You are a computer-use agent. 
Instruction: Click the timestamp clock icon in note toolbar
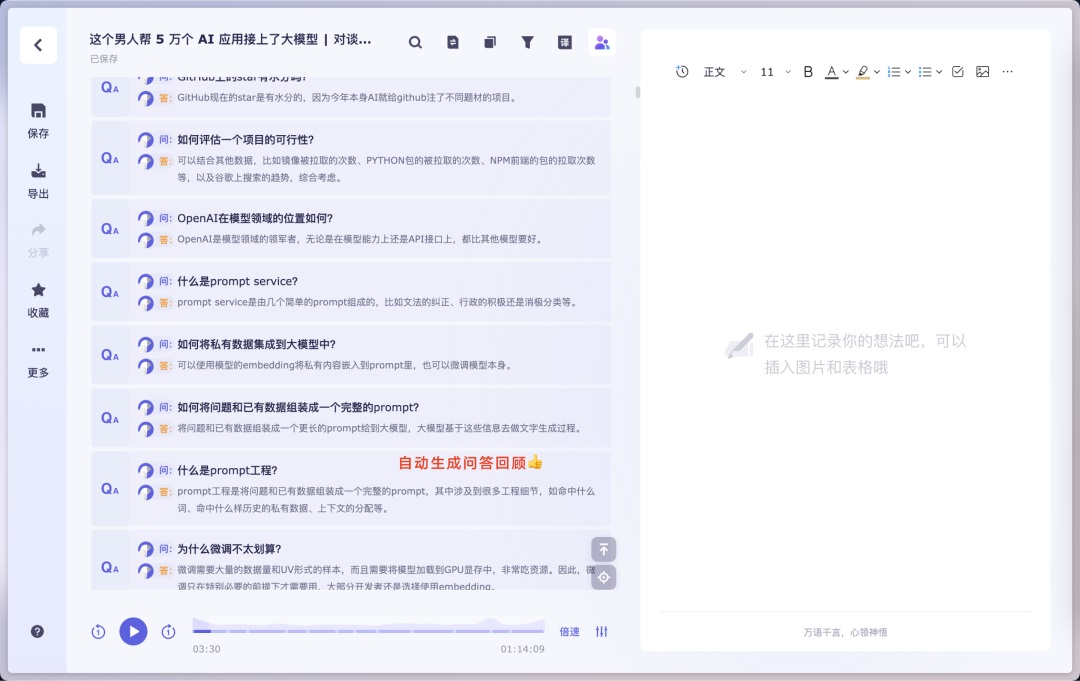coord(682,71)
